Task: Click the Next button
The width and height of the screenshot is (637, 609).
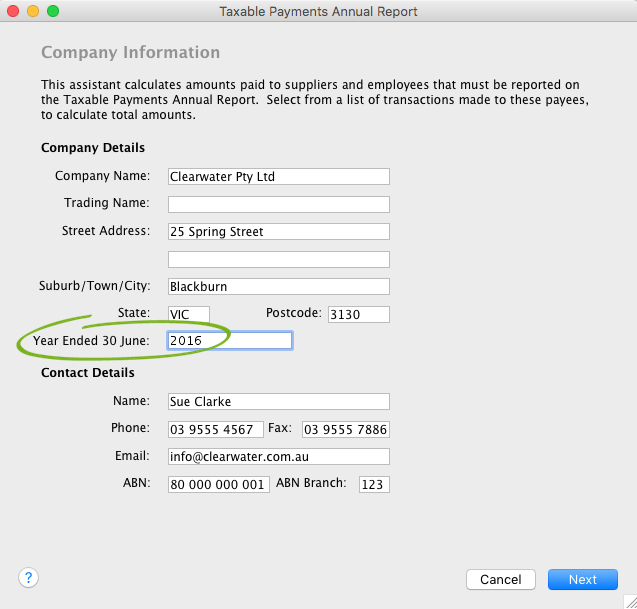Action: [x=582, y=580]
